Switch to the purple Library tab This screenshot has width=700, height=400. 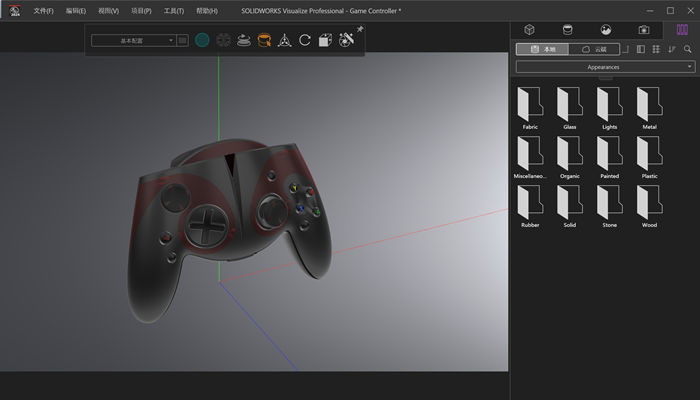[682, 30]
